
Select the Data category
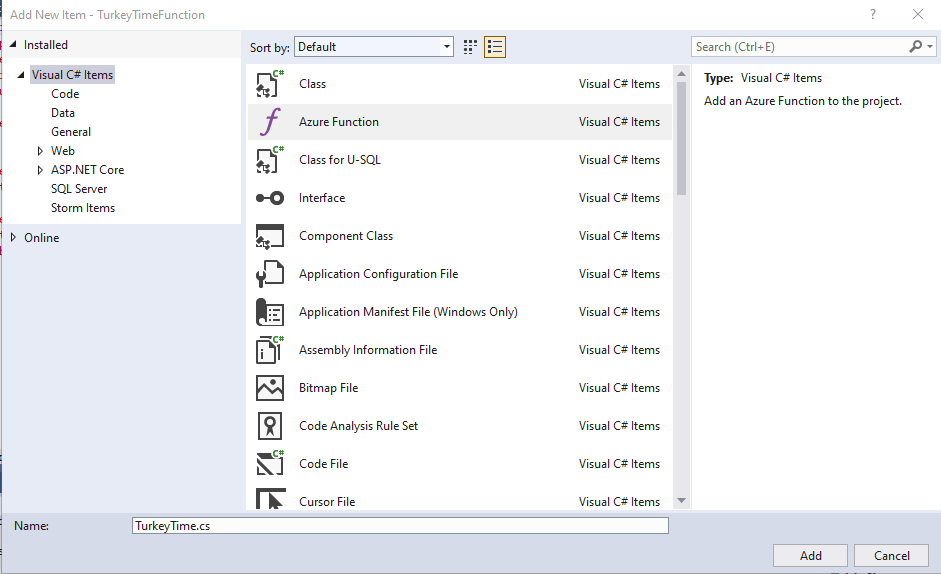63,113
